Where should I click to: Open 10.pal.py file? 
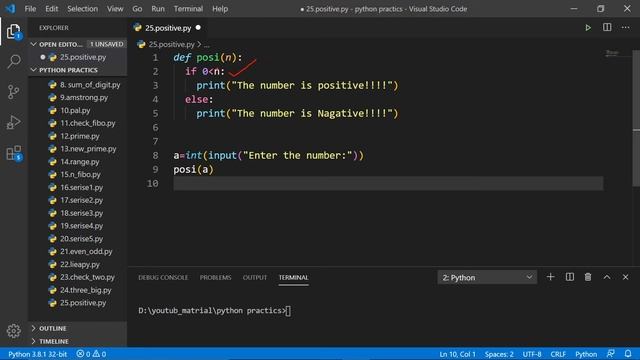(75, 111)
